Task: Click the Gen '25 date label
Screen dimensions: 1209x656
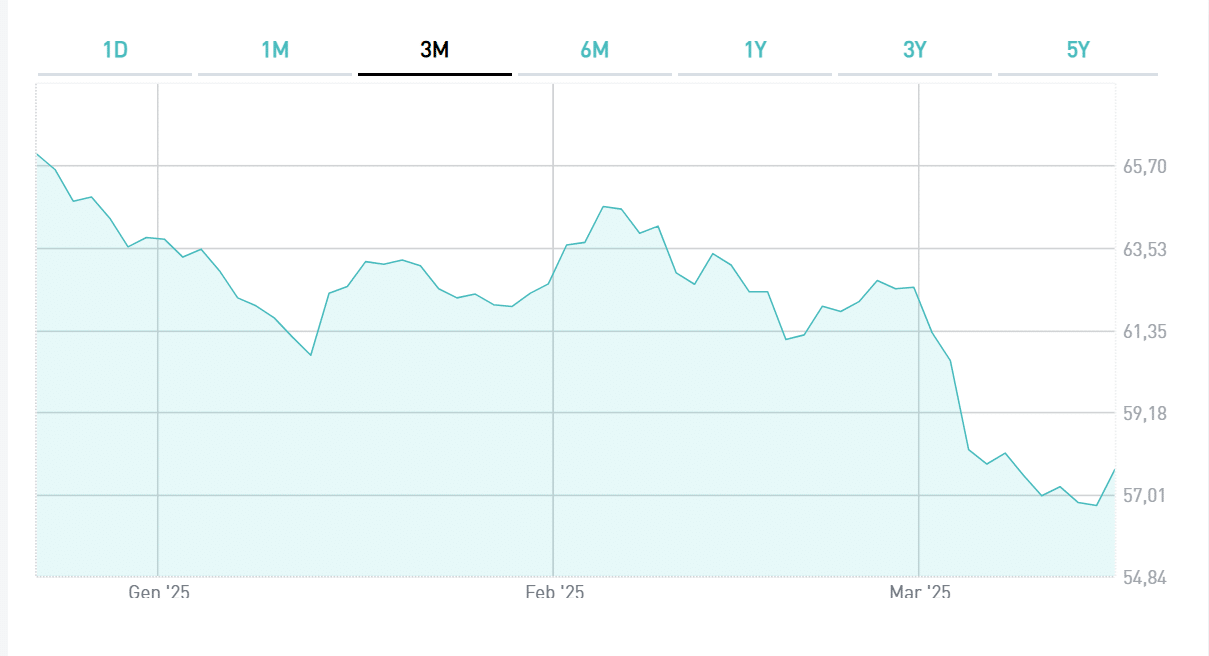Action: point(159,593)
